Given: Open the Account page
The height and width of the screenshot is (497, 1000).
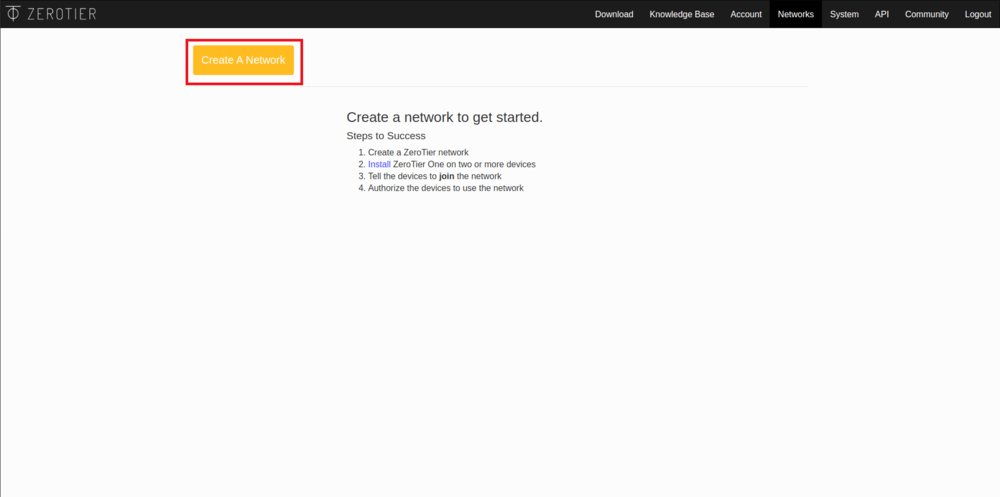Looking at the screenshot, I should [x=746, y=14].
